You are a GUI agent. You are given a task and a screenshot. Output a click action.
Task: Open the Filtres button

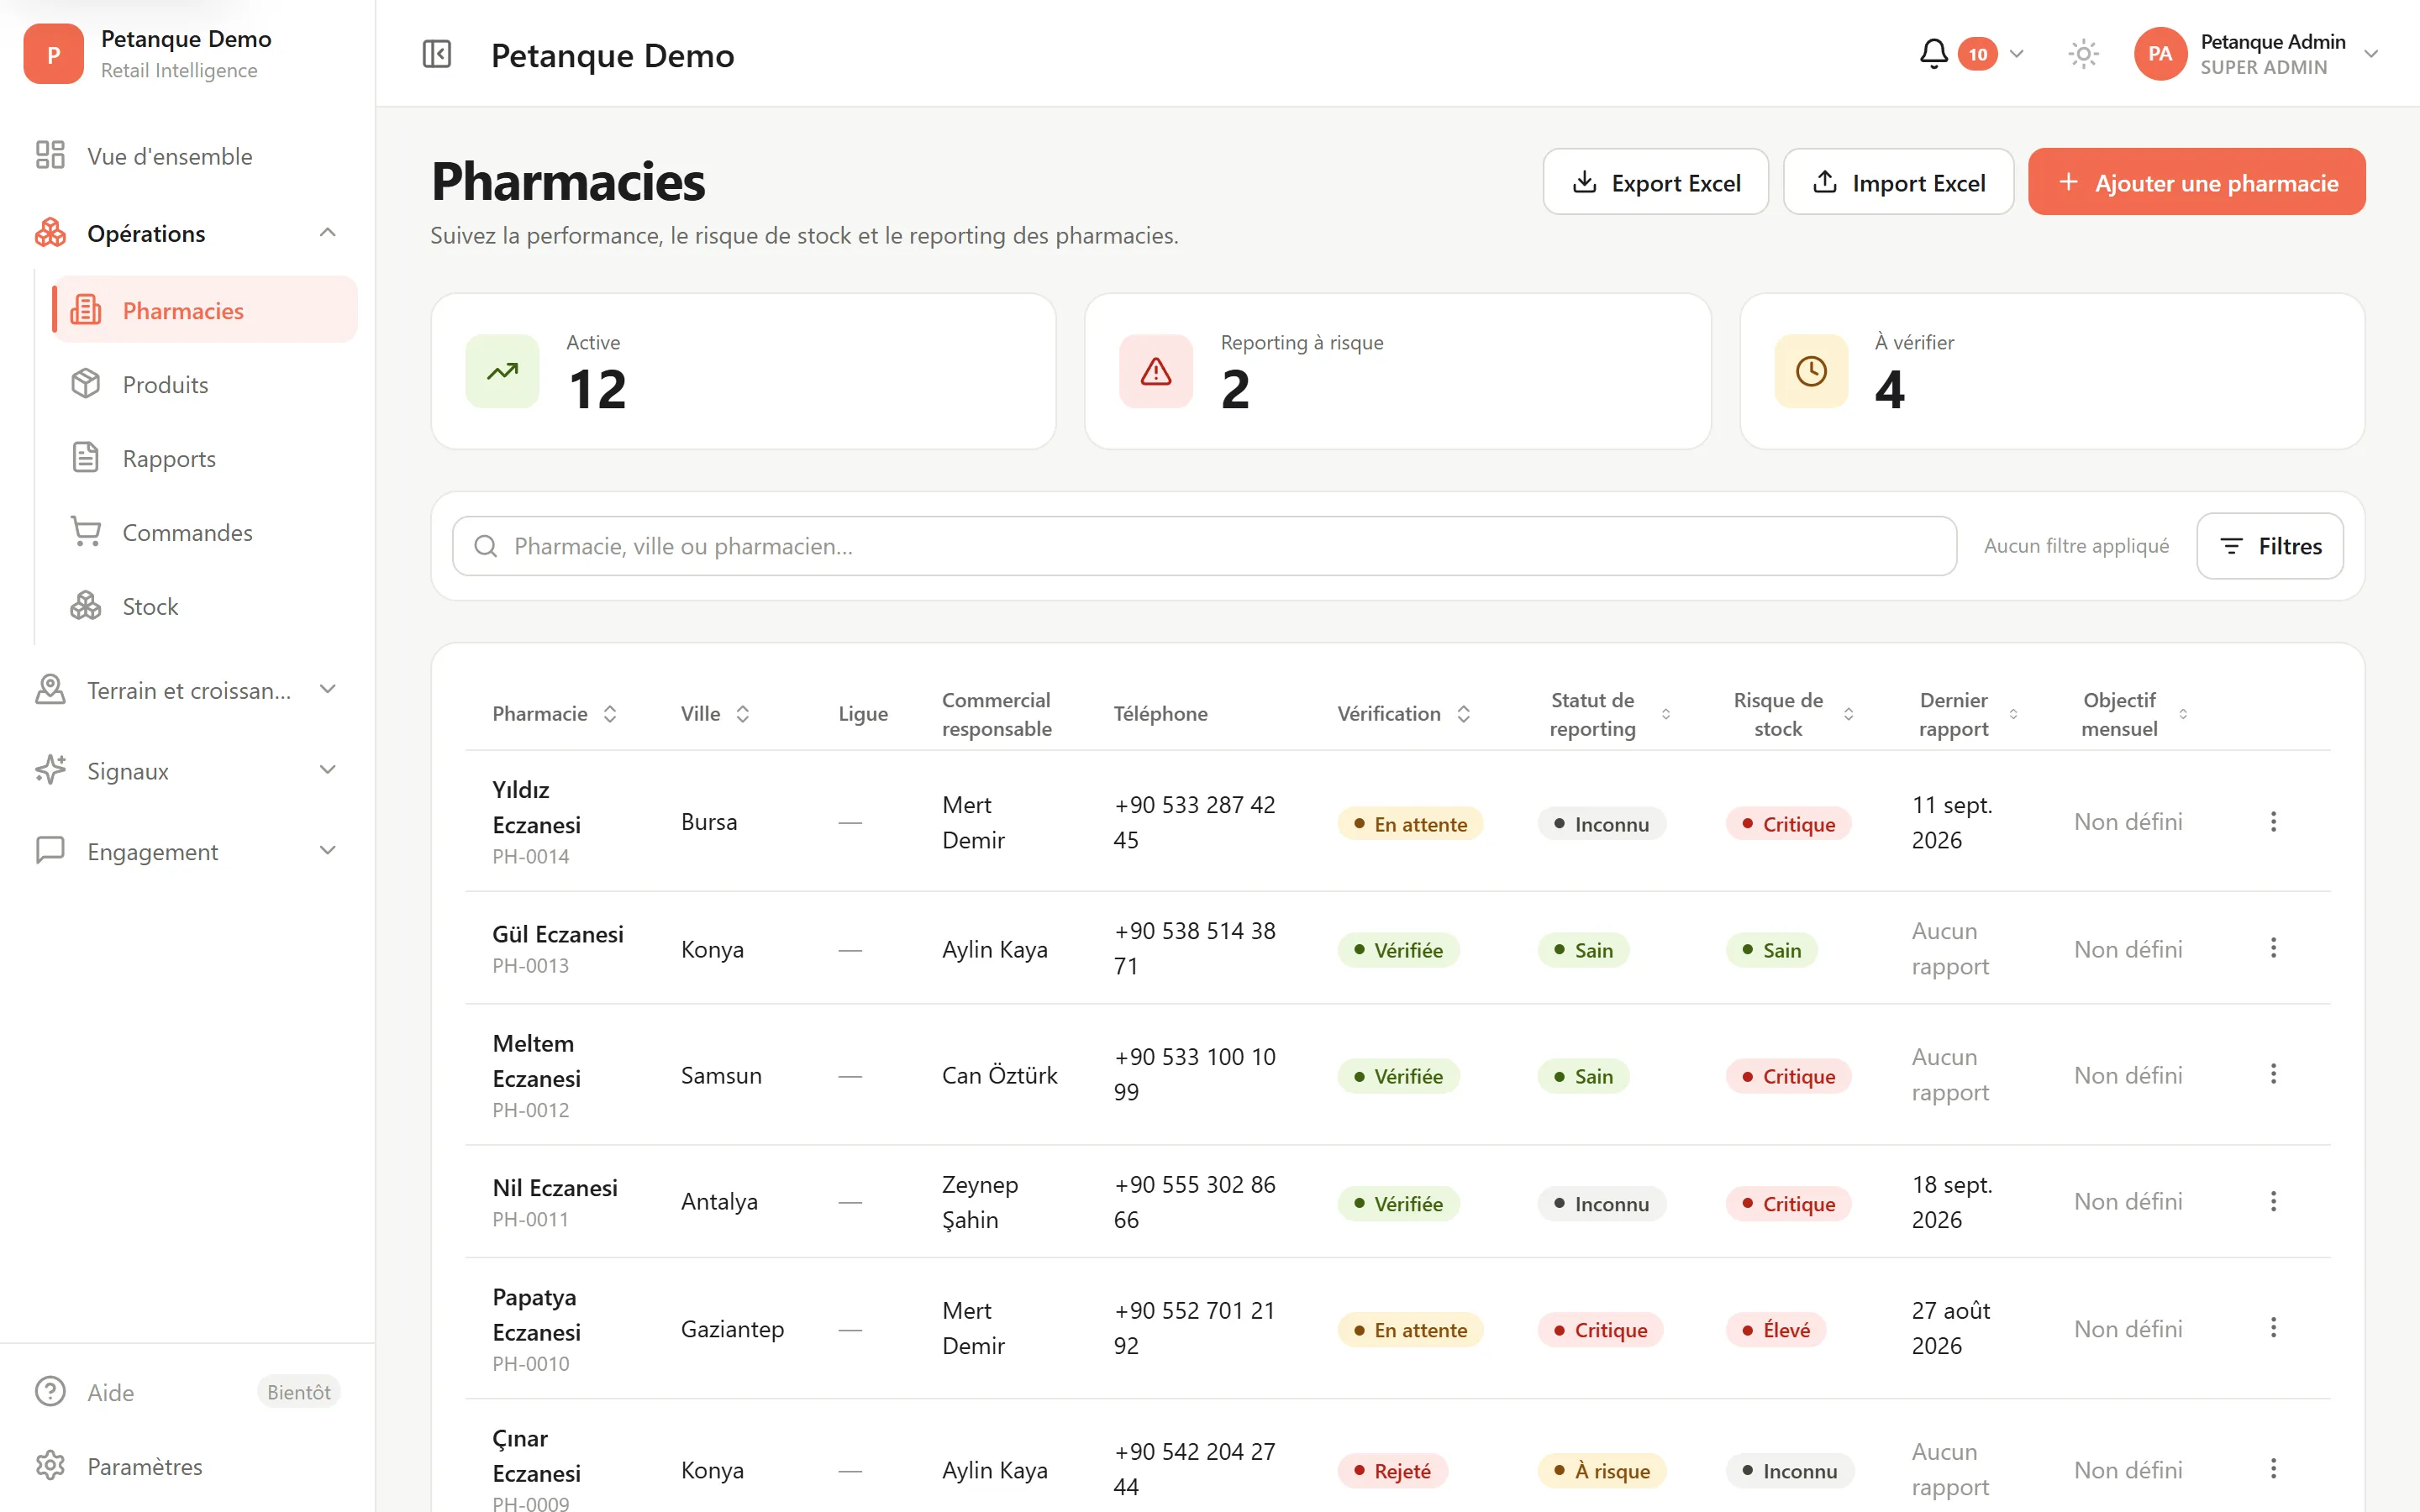pos(2270,546)
